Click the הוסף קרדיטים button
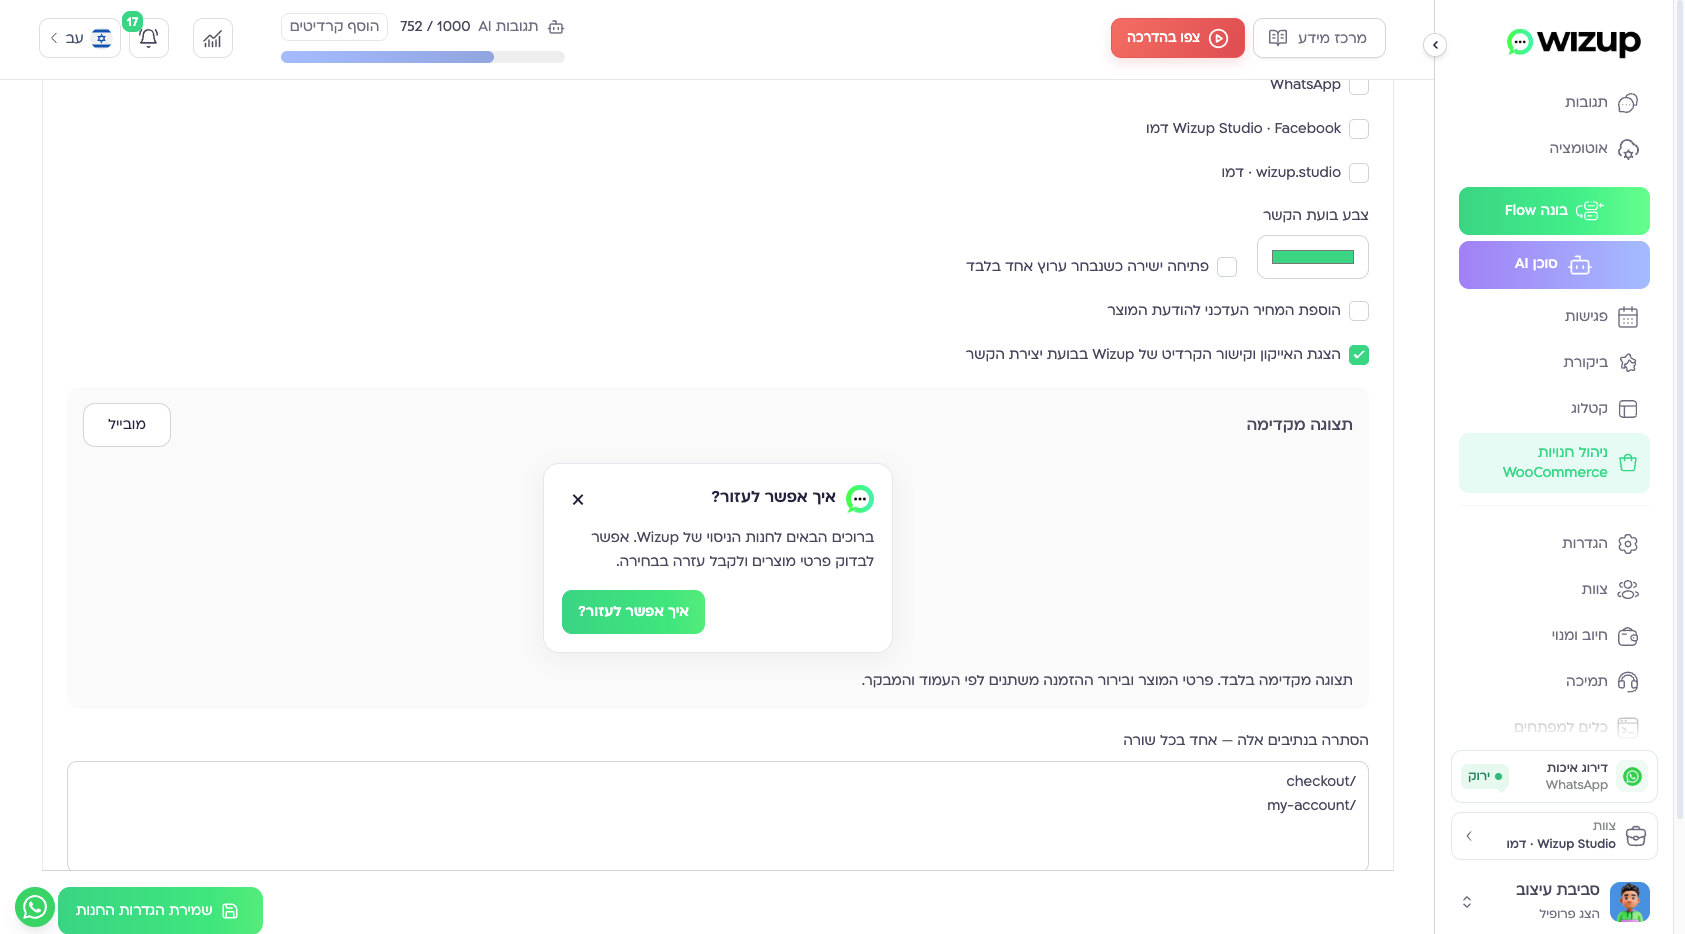Screen dimensions: 1685x934 tap(334, 26)
